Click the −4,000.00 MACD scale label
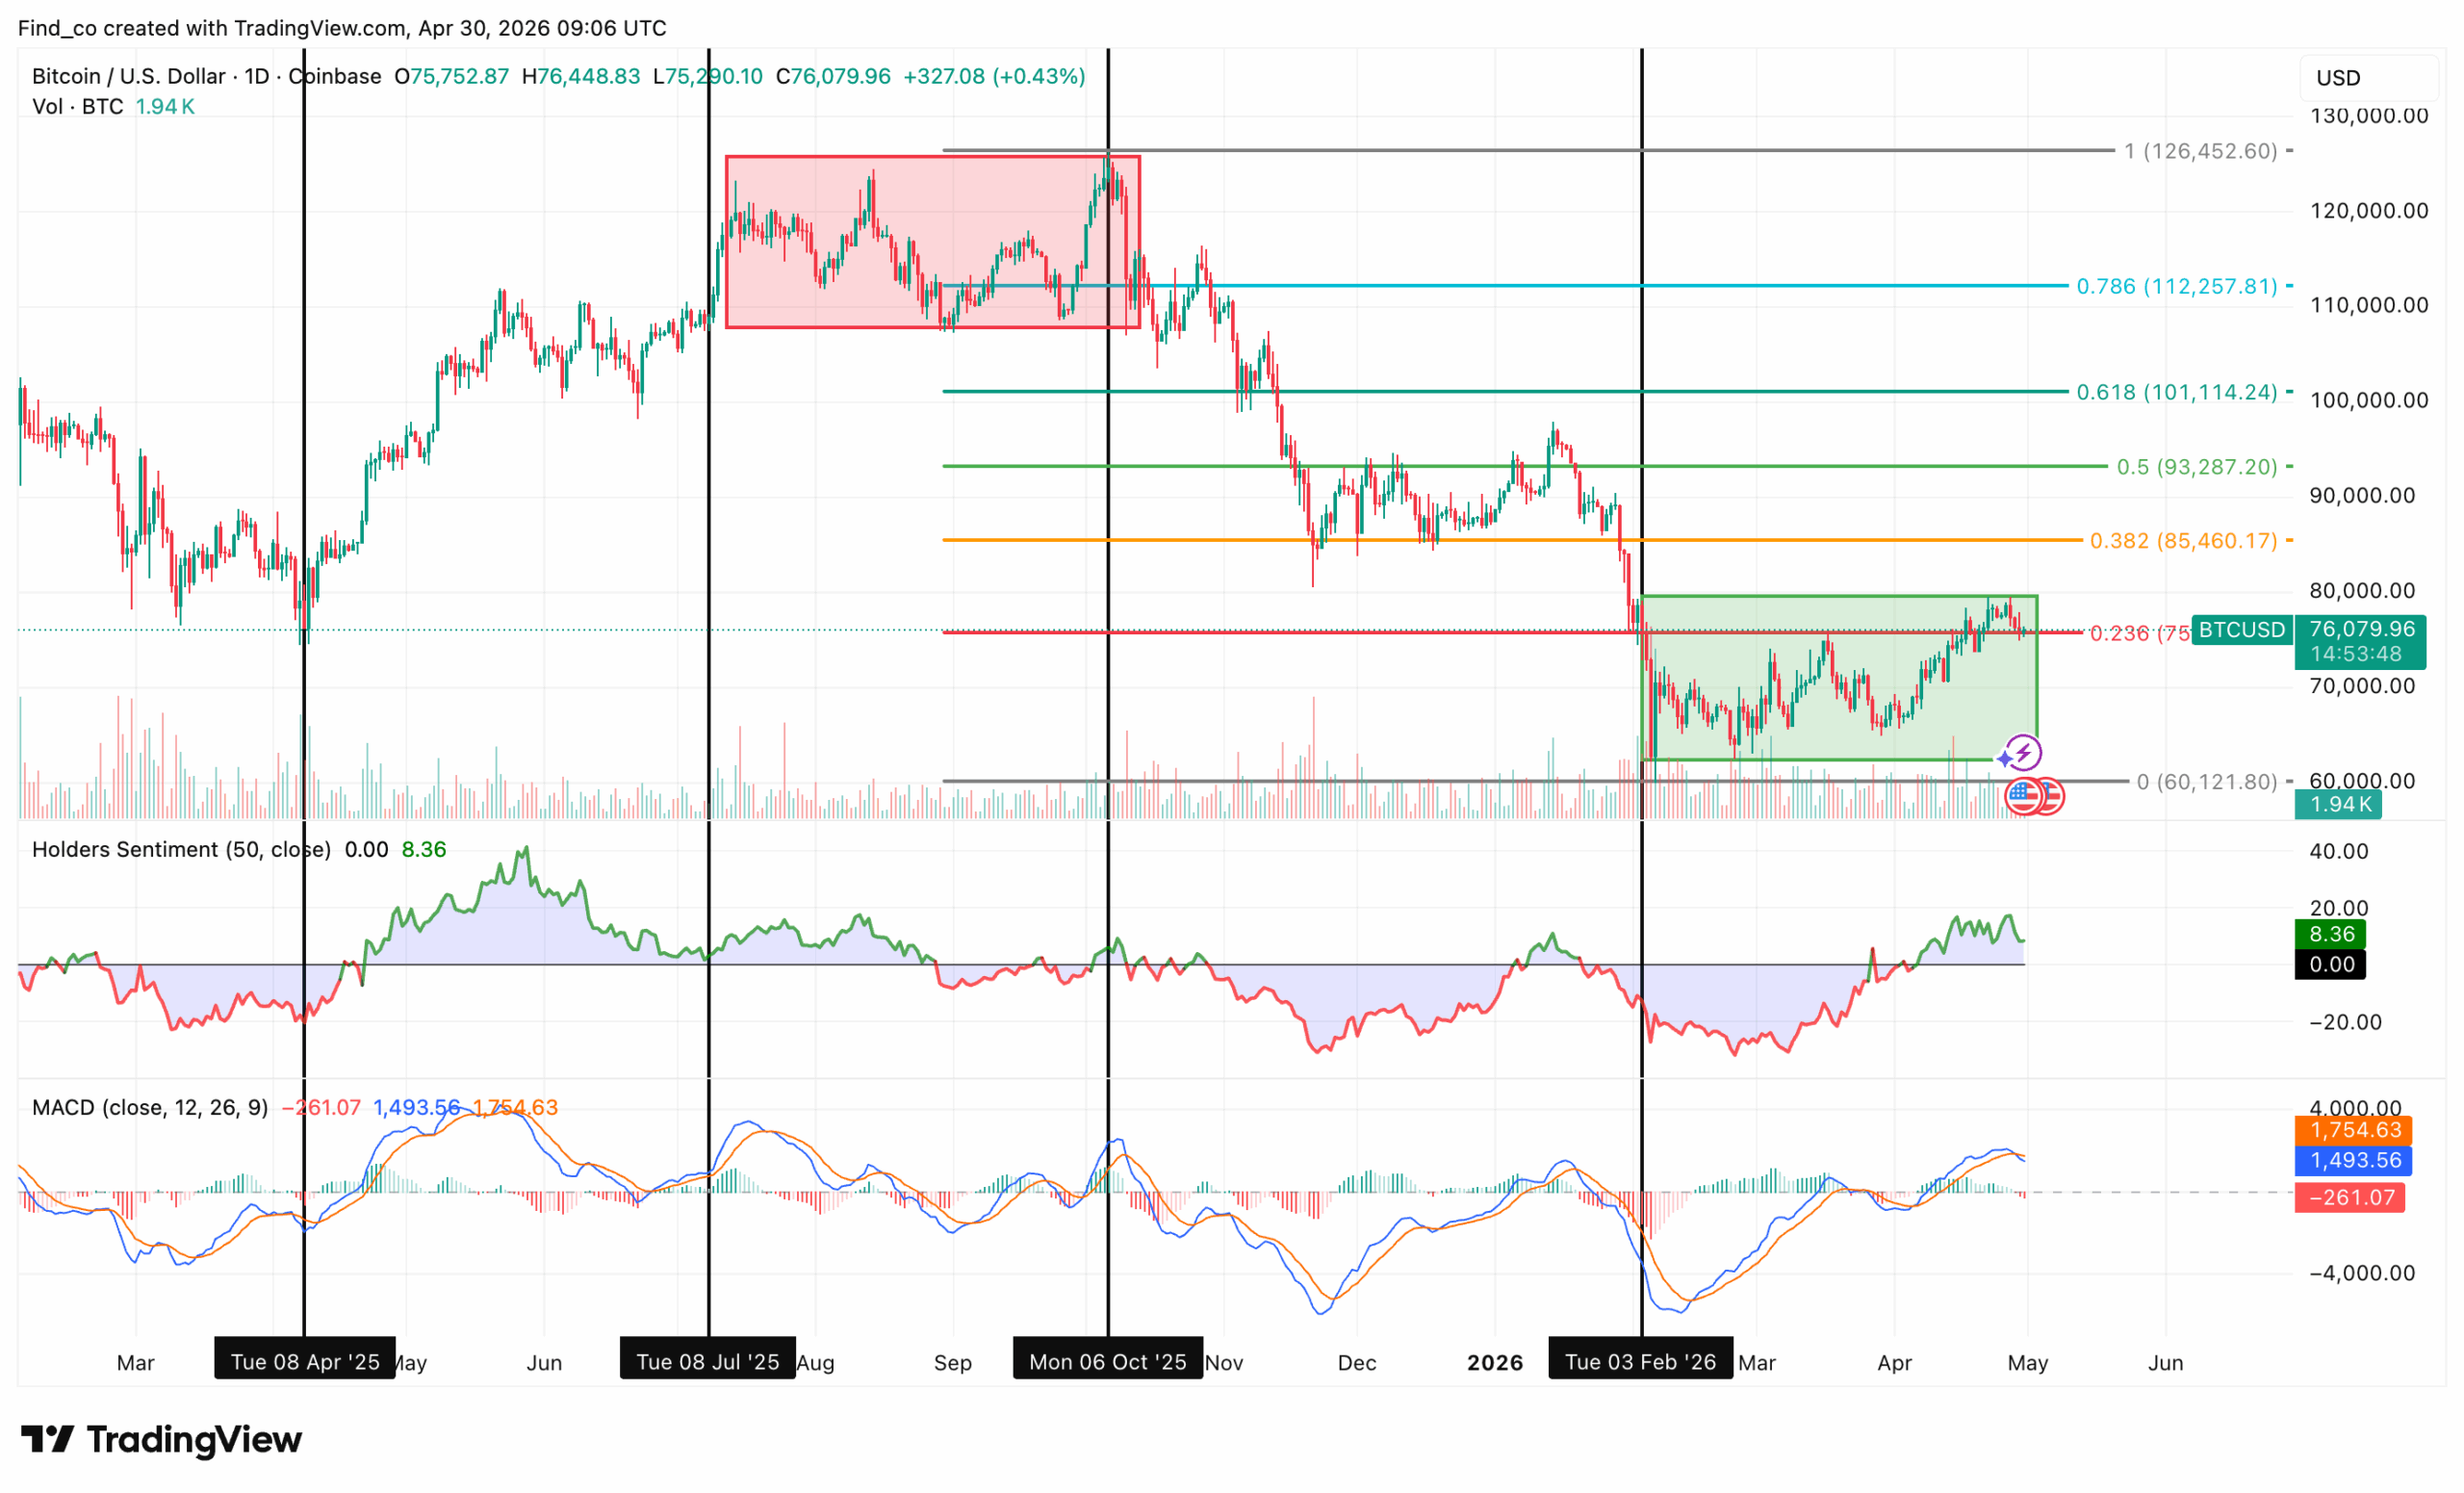The height and width of the screenshot is (1493, 2464). point(2361,1272)
